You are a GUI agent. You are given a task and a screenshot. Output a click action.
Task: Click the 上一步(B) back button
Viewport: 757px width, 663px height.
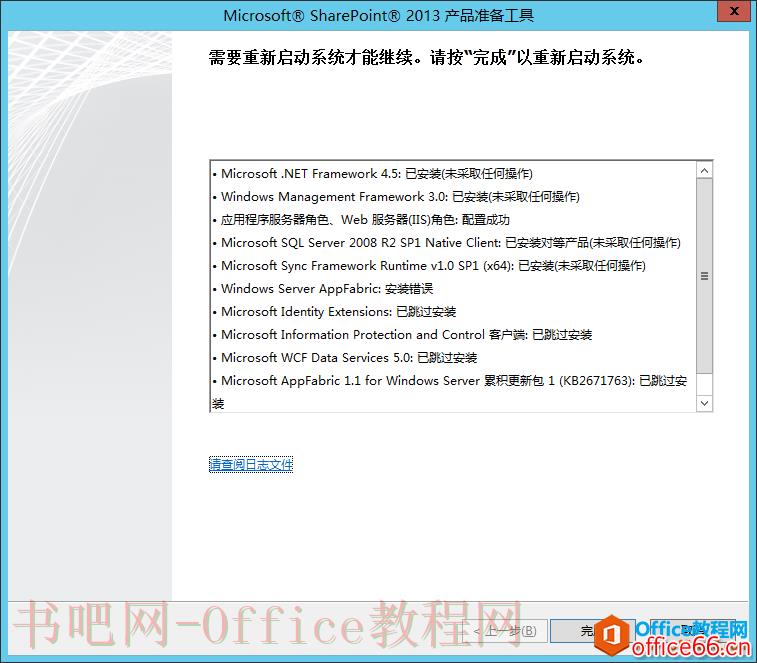click(505, 631)
